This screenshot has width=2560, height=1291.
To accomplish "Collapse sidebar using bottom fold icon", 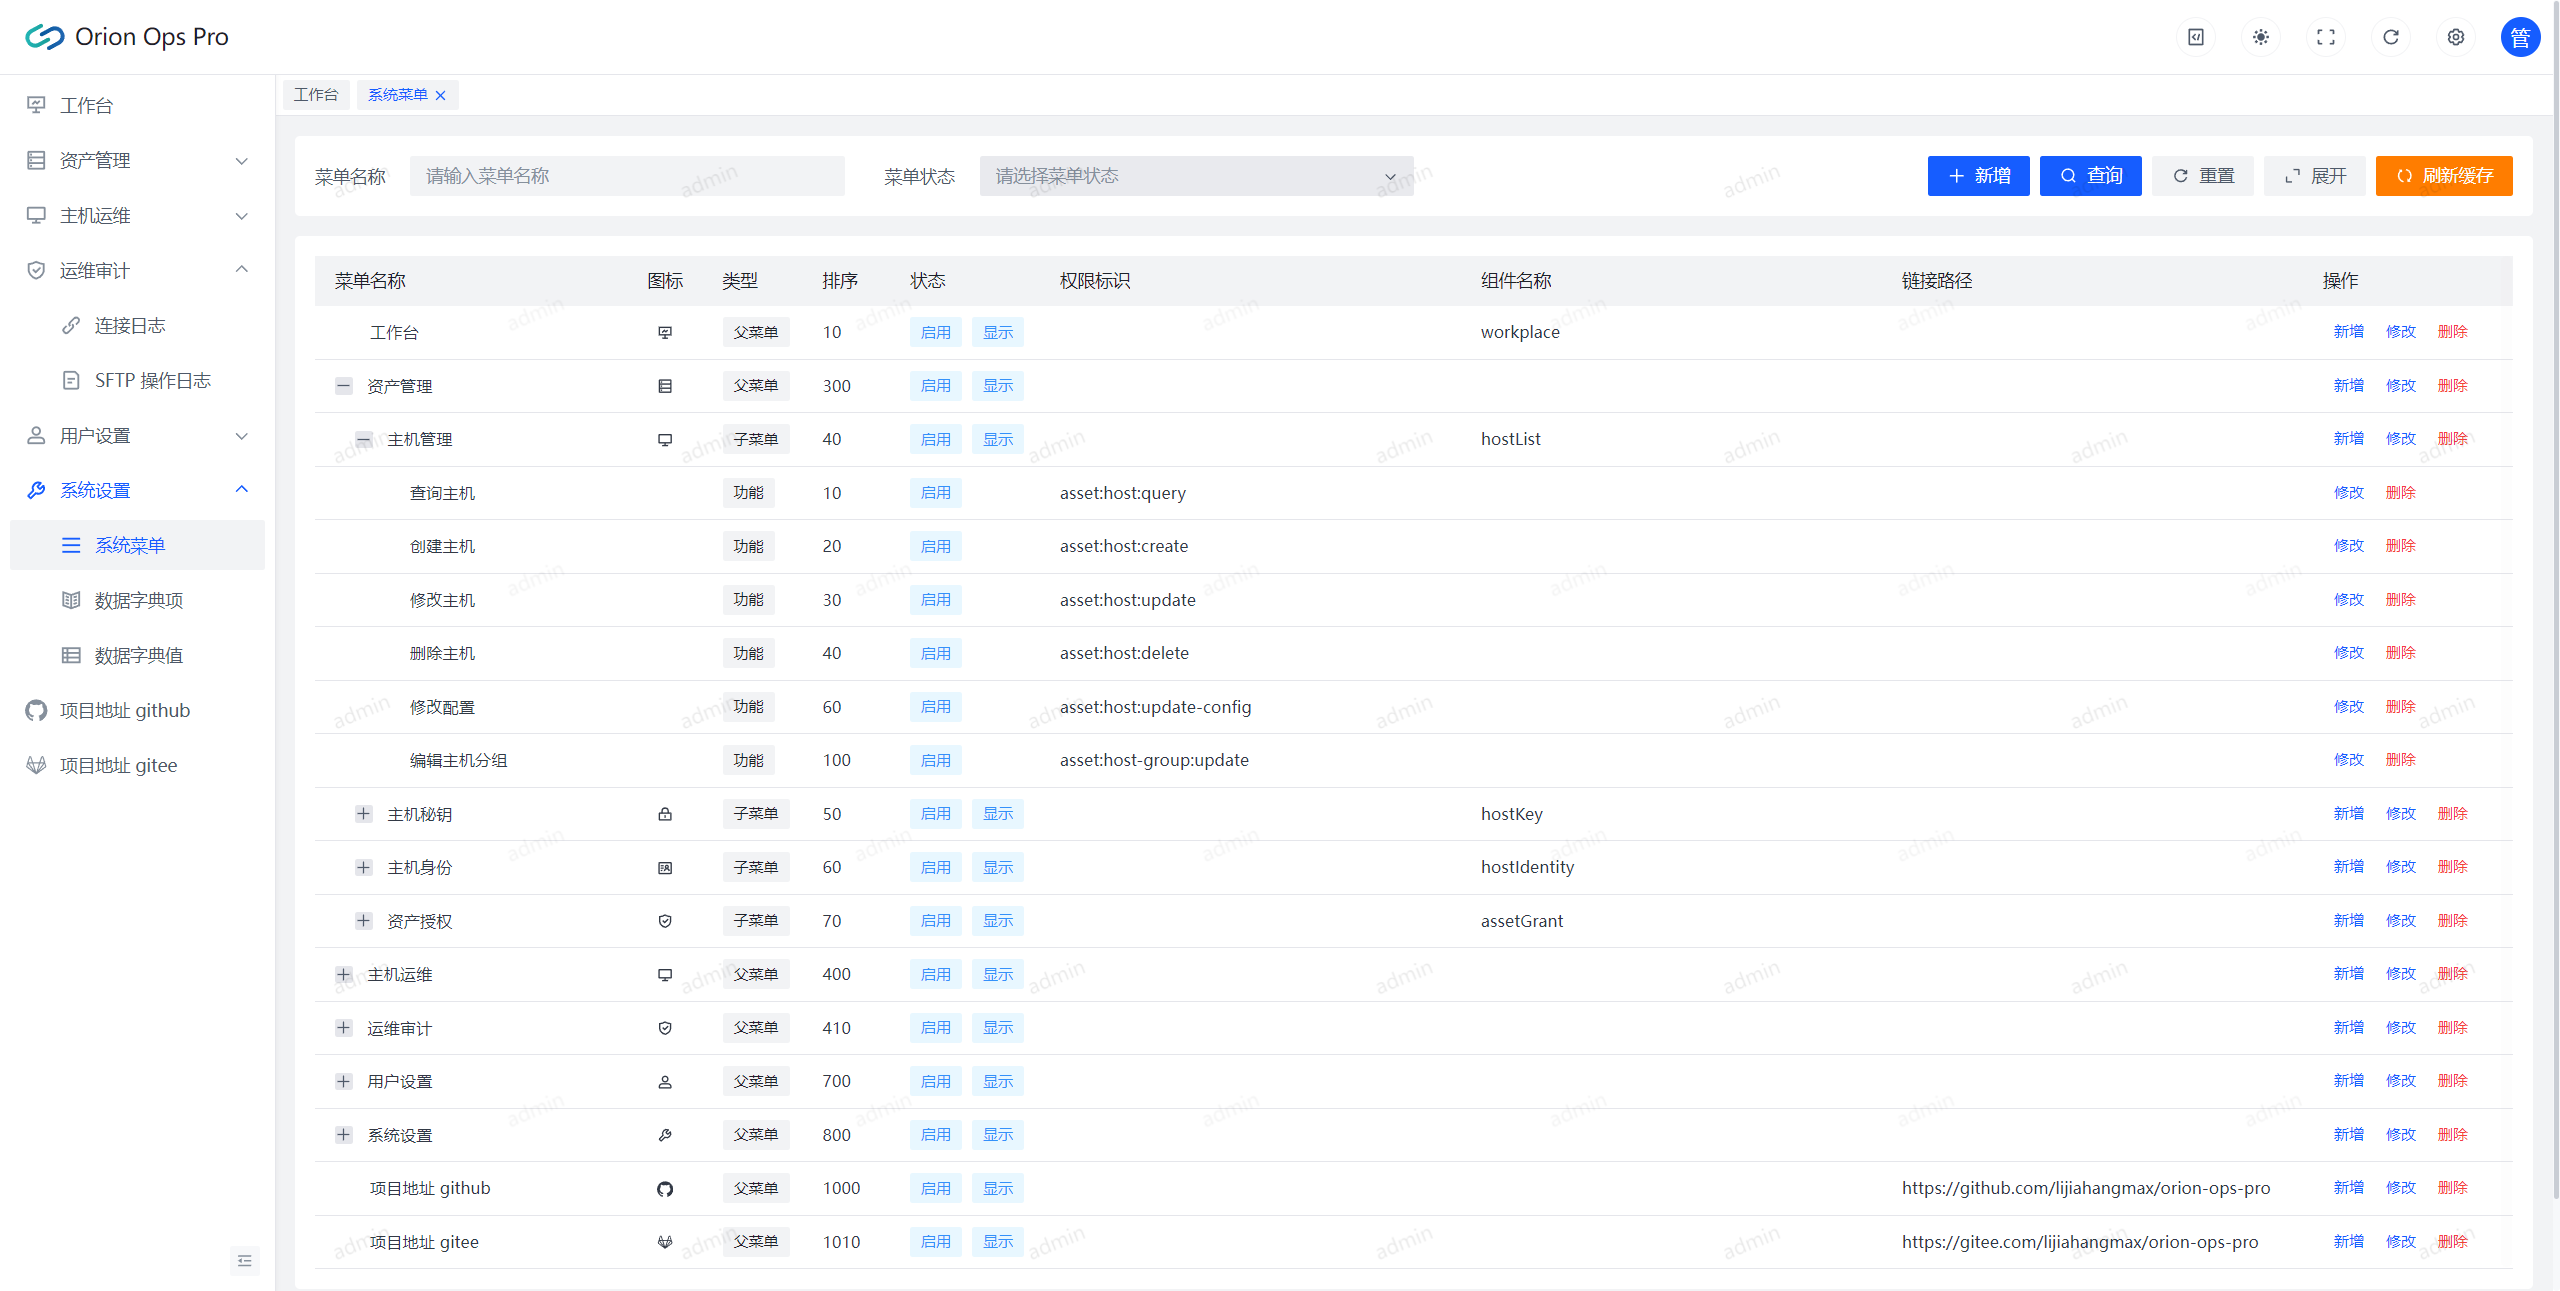I will pyautogui.click(x=245, y=1261).
